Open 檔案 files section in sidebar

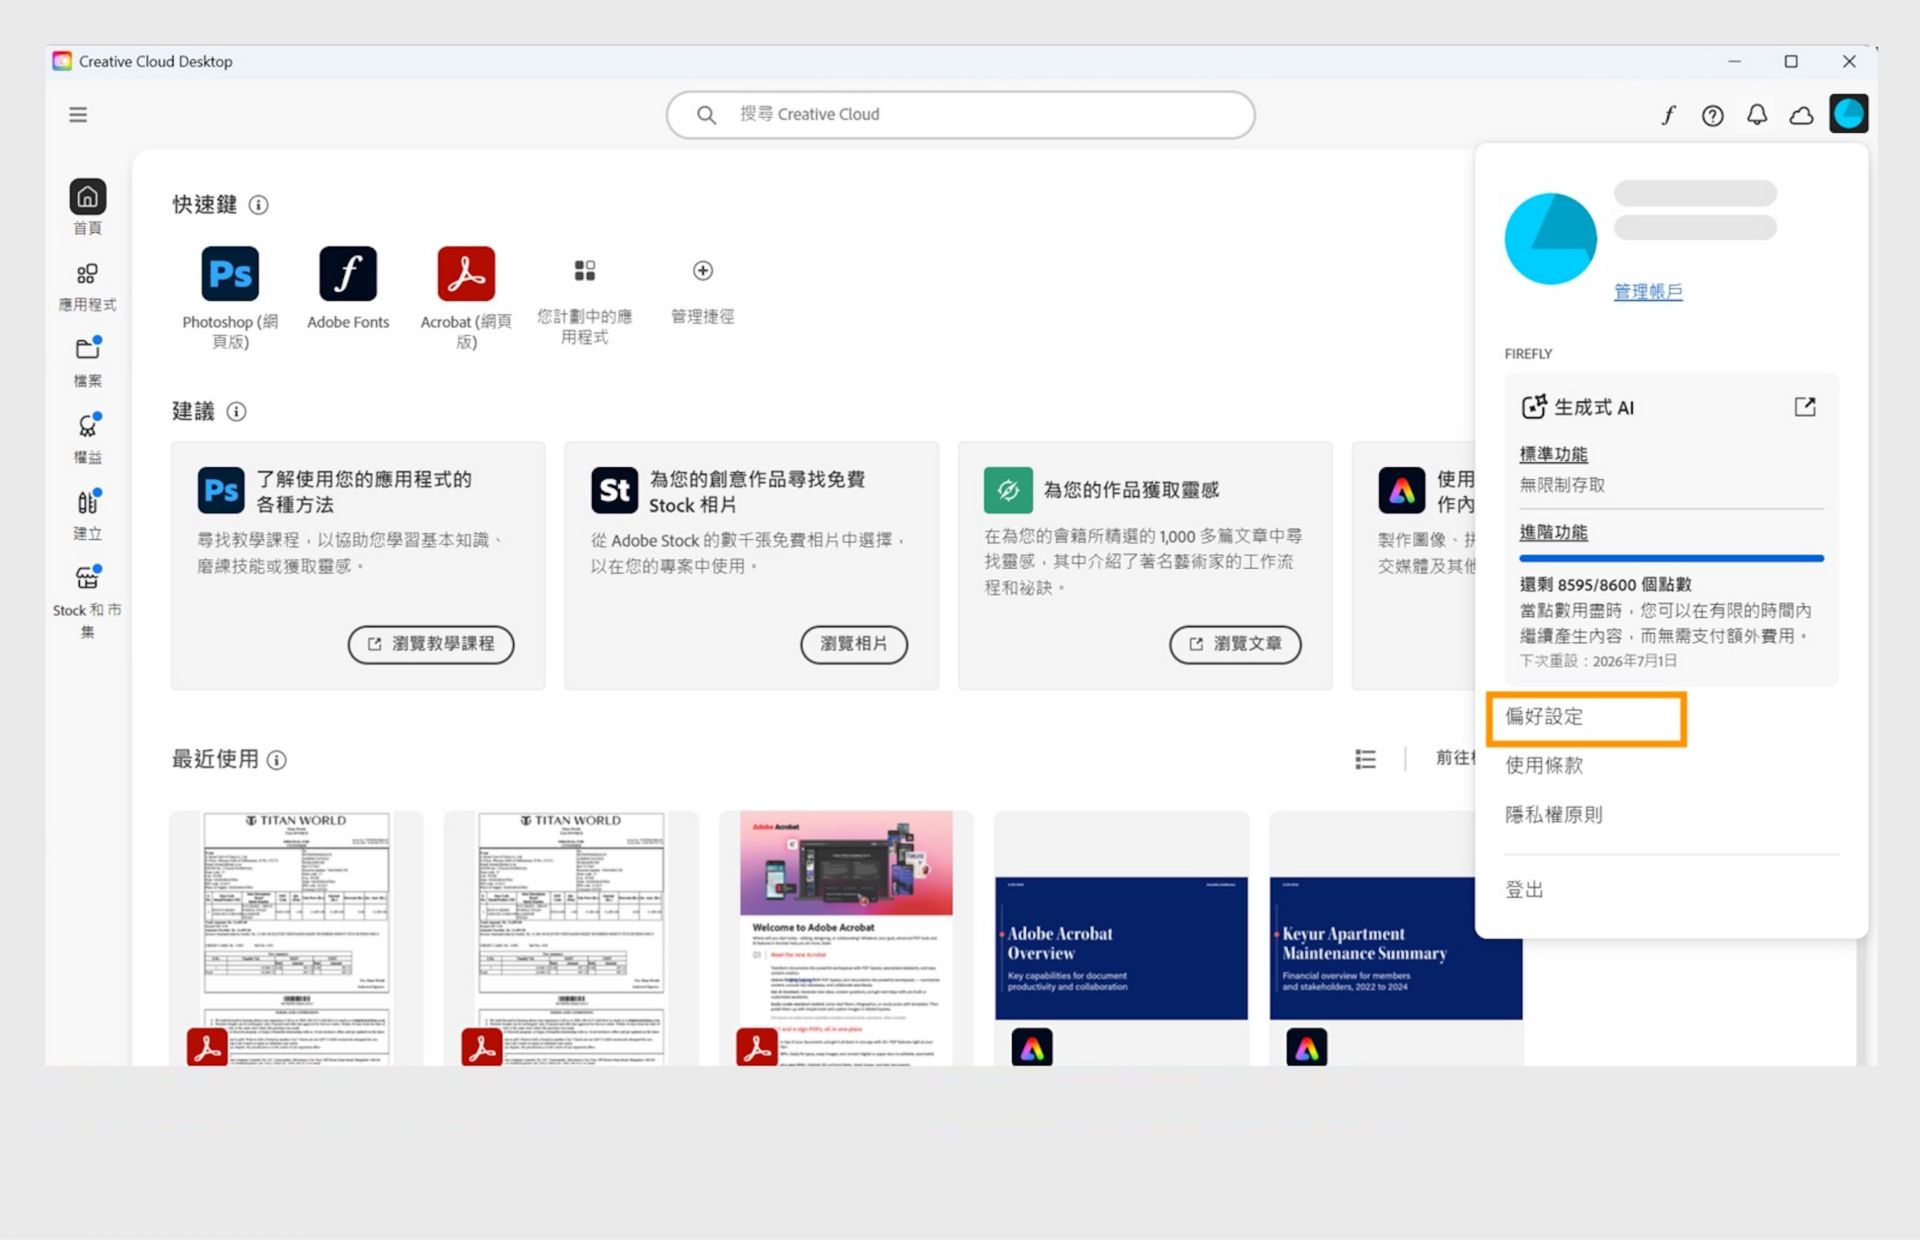(87, 362)
